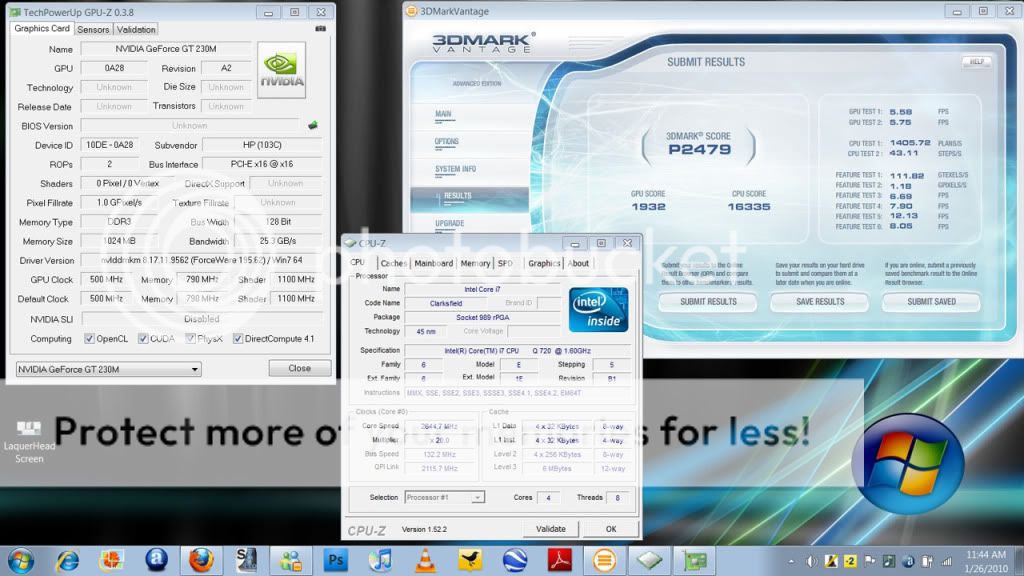Toggle the OpenCL checkbox

[90, 339]
